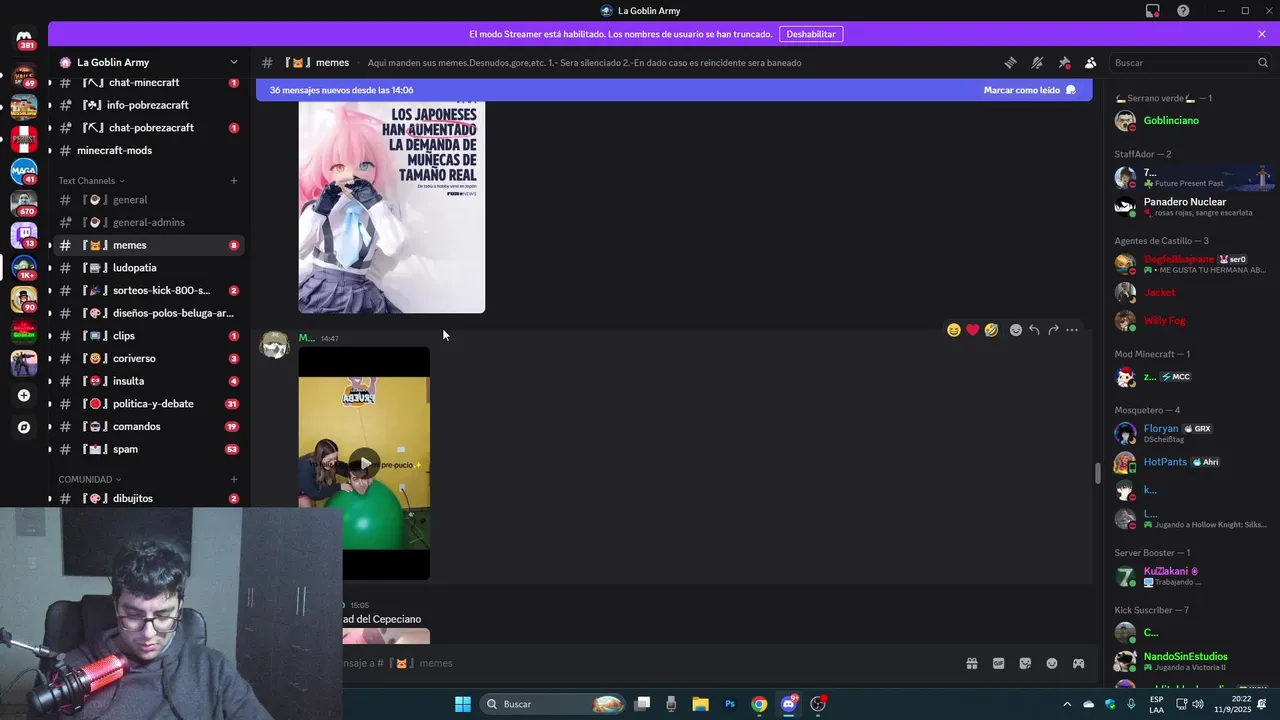Play the video with green ball
Image resolution: width=1280 pixels, height=720 pixels.
(364, 463)
